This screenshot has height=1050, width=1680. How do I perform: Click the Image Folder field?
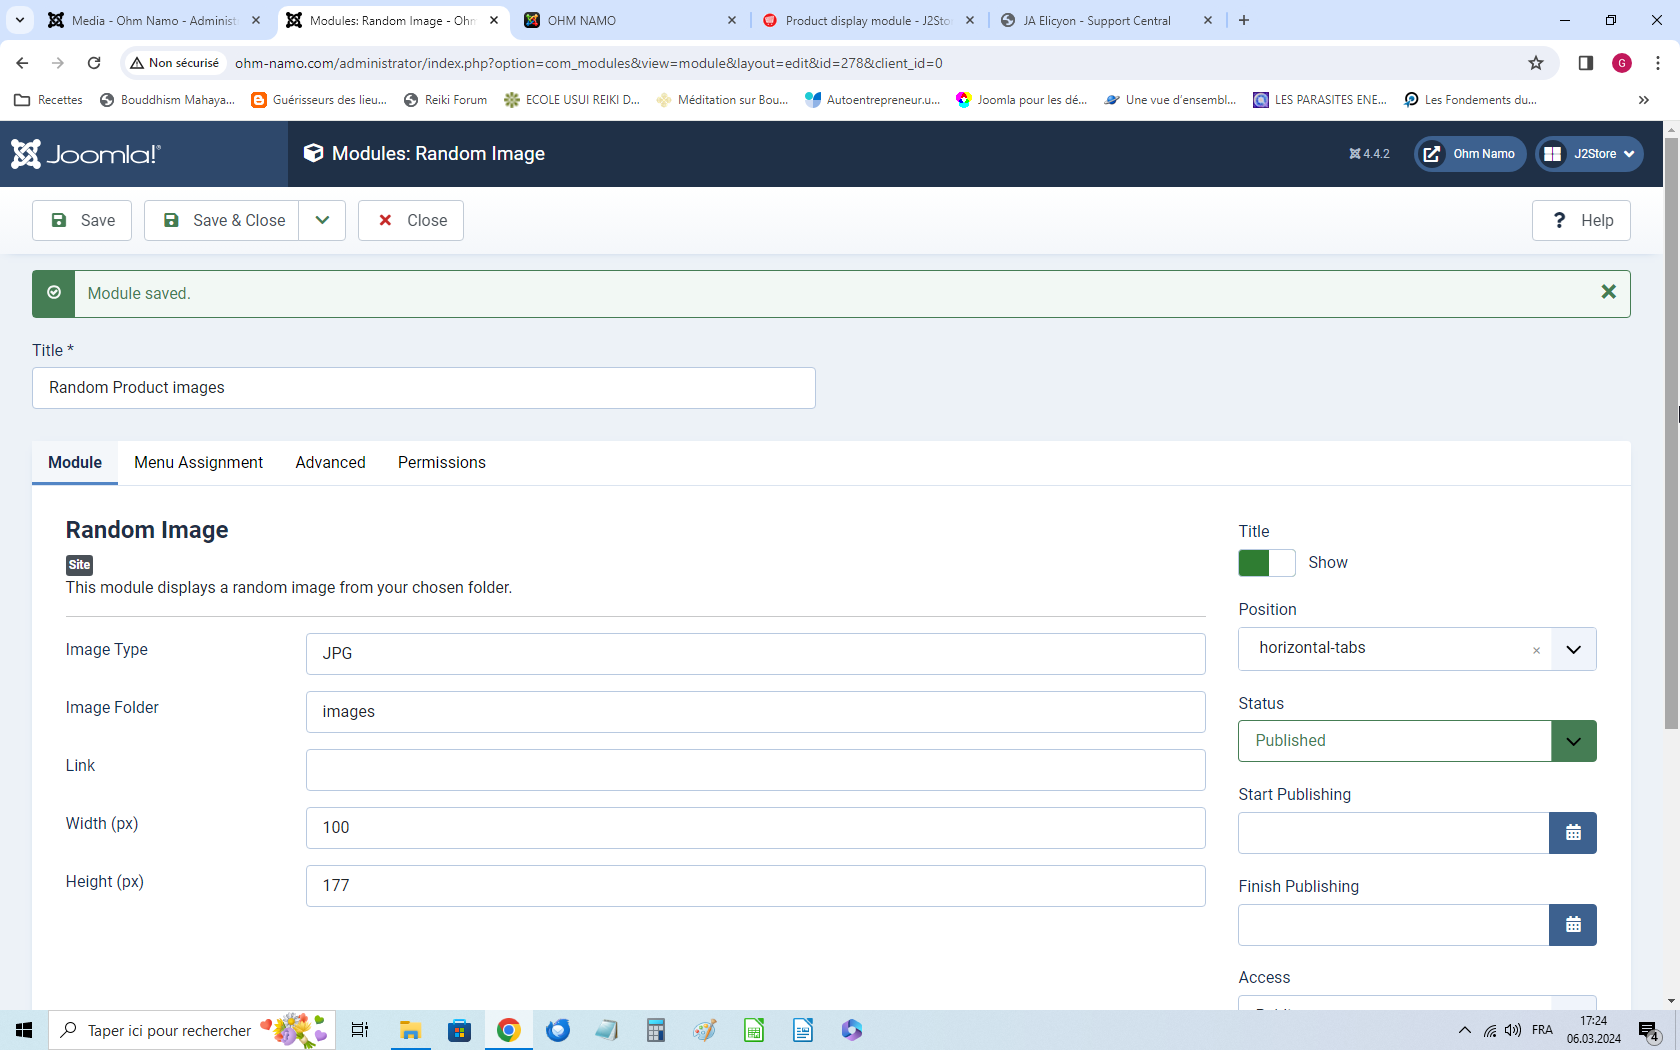[756, 712]
